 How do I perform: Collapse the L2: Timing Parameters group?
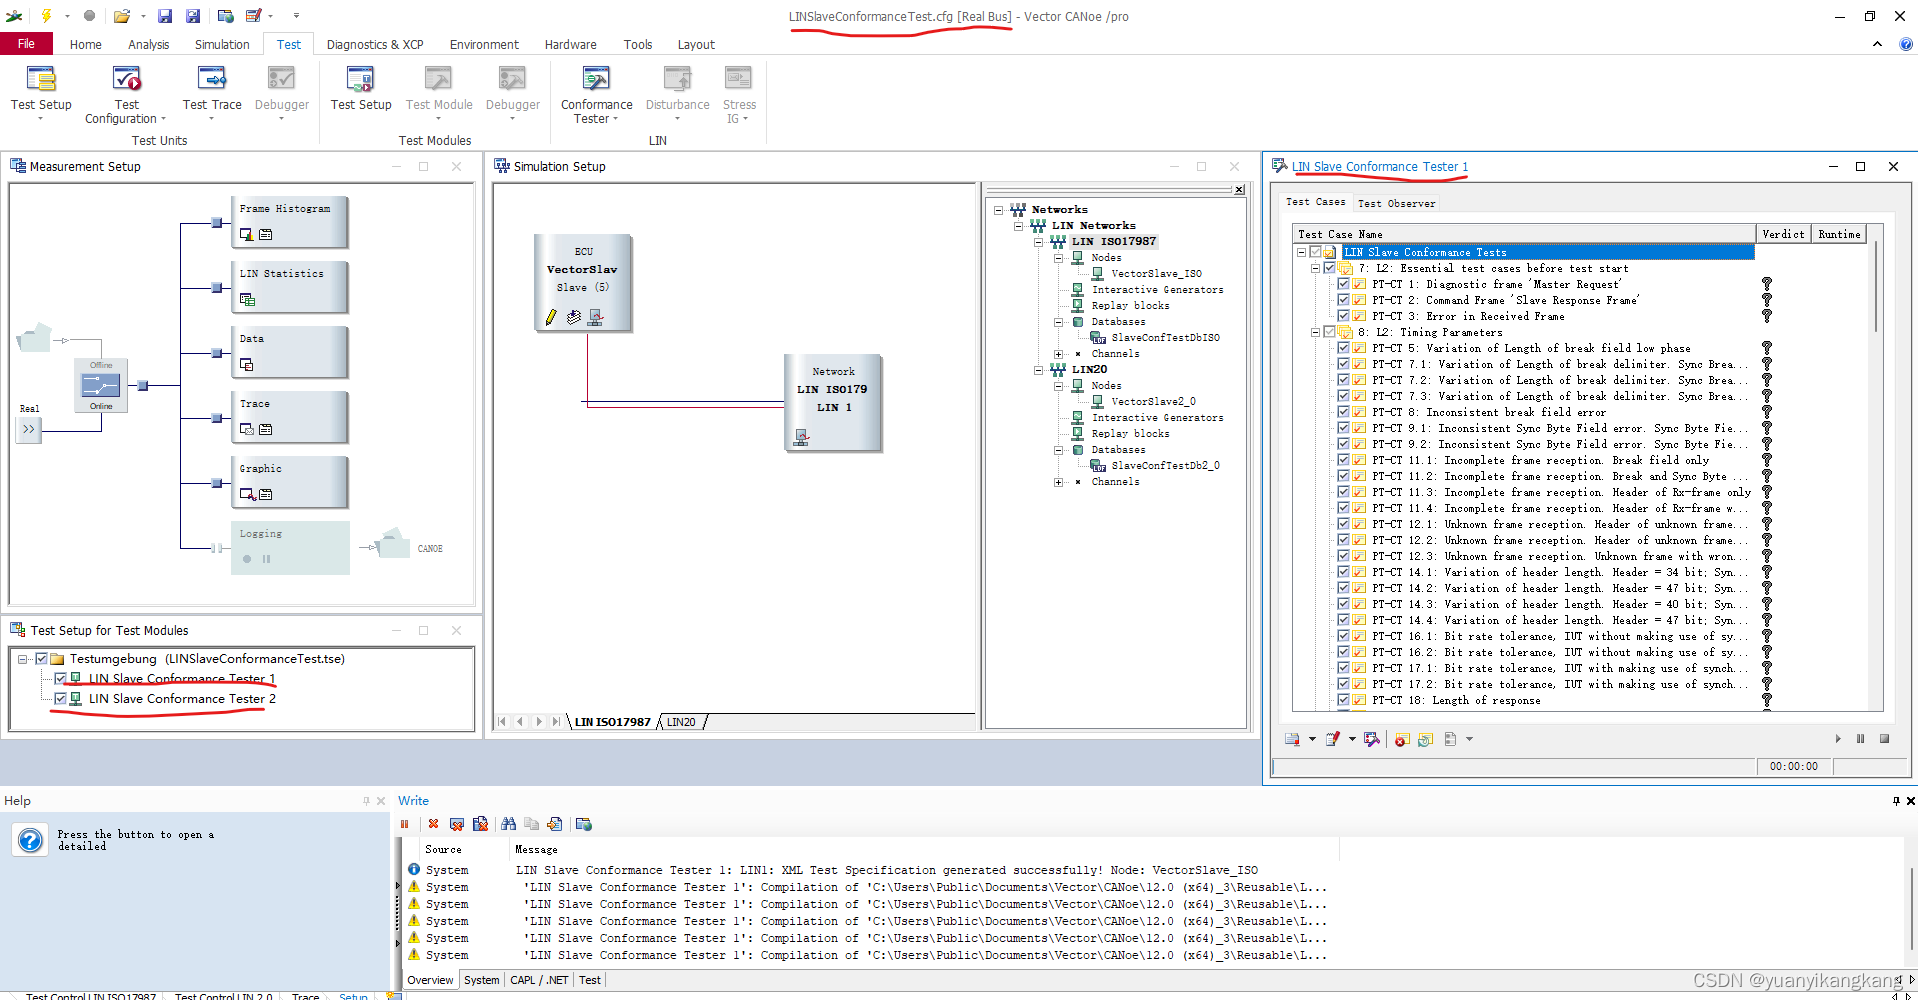click(x=1314, y=332)
